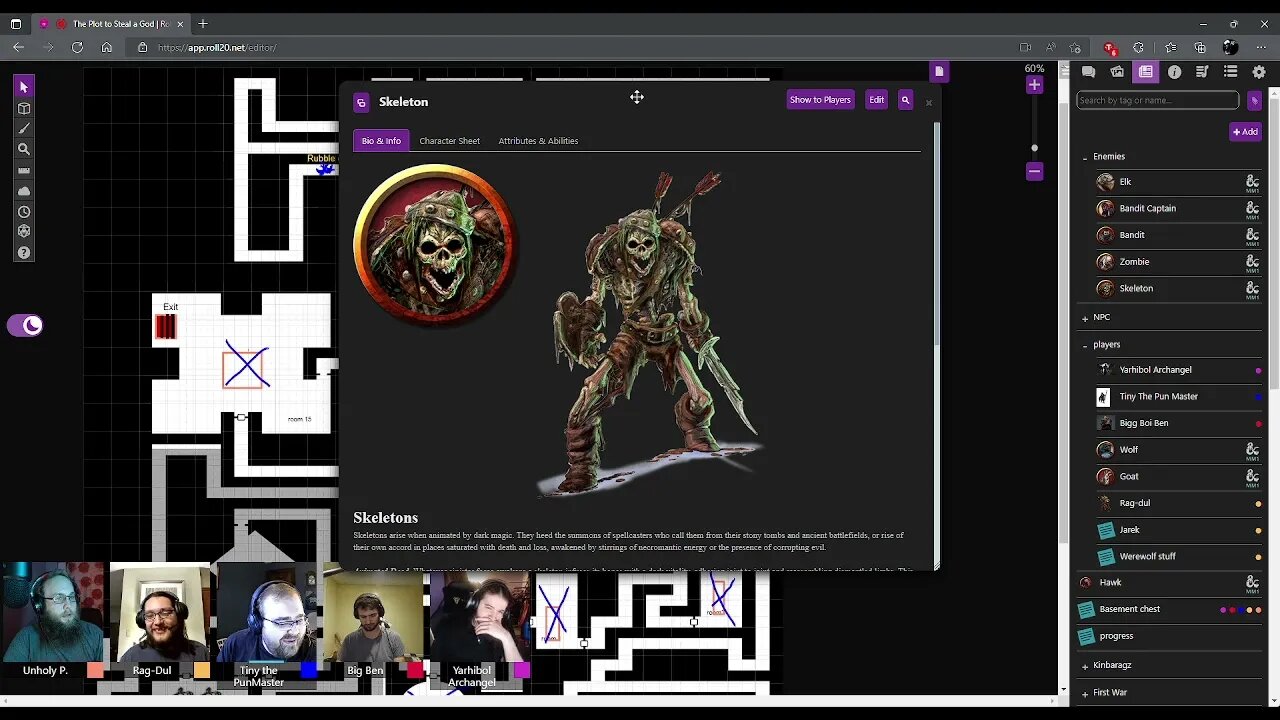Click the browser home button
The width and height of the screenshot is (1280, 720).
(106, 47)
